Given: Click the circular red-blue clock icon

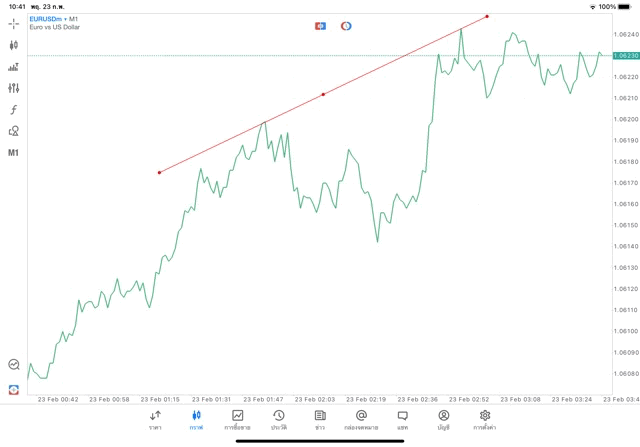Looking at the screenshot, I should click(346, 26).
